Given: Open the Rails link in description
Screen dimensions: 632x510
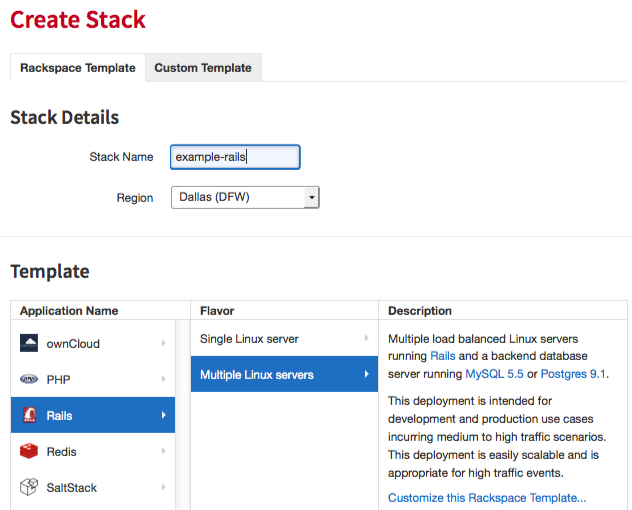Looking at the screenshot, I should click(x=443, y=356).
